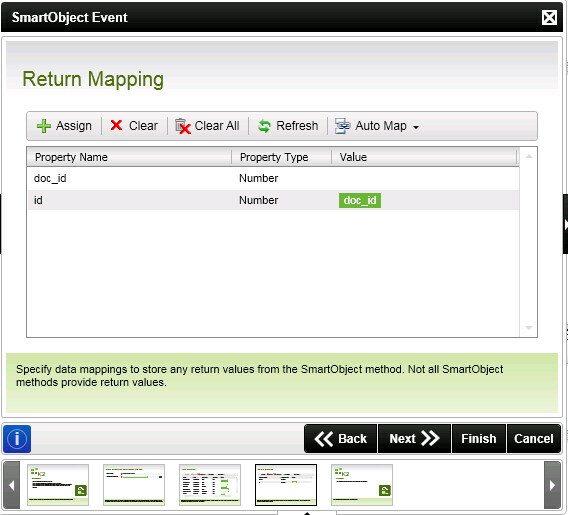
Task: Click the empty Value cell for doc_id
Action: [x=426, y=178]
